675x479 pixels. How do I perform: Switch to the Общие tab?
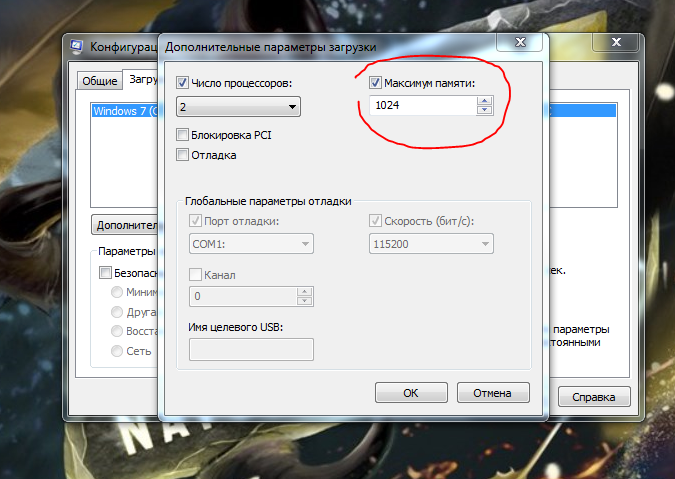[99, 81]
